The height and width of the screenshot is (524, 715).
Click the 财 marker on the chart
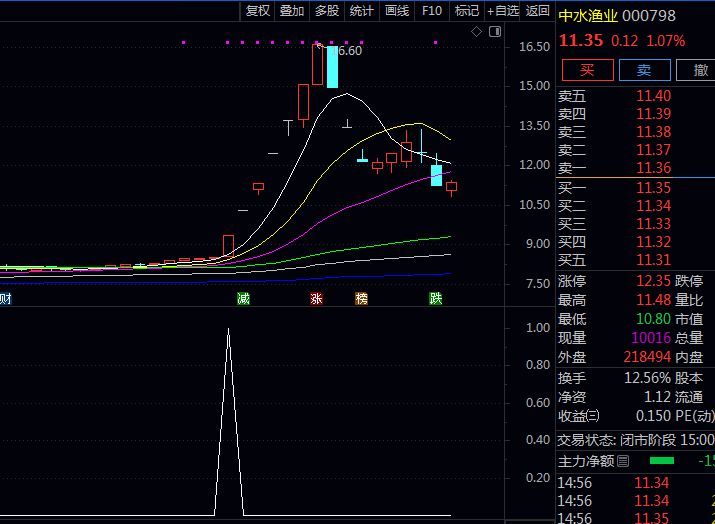click(x=5, y=299)
